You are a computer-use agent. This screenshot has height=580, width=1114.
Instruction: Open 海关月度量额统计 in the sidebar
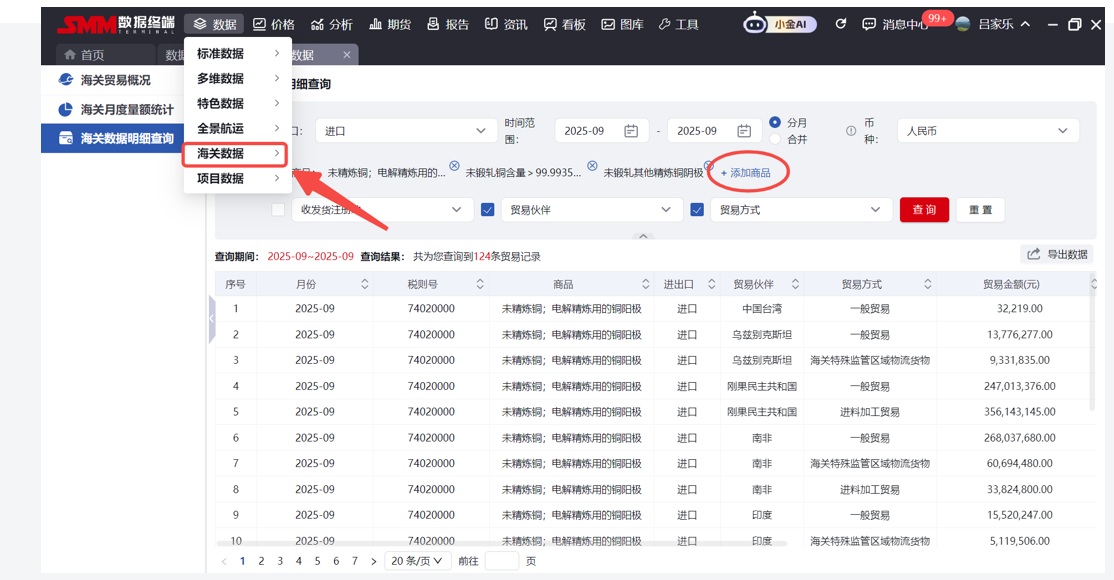tap(126, 110)
